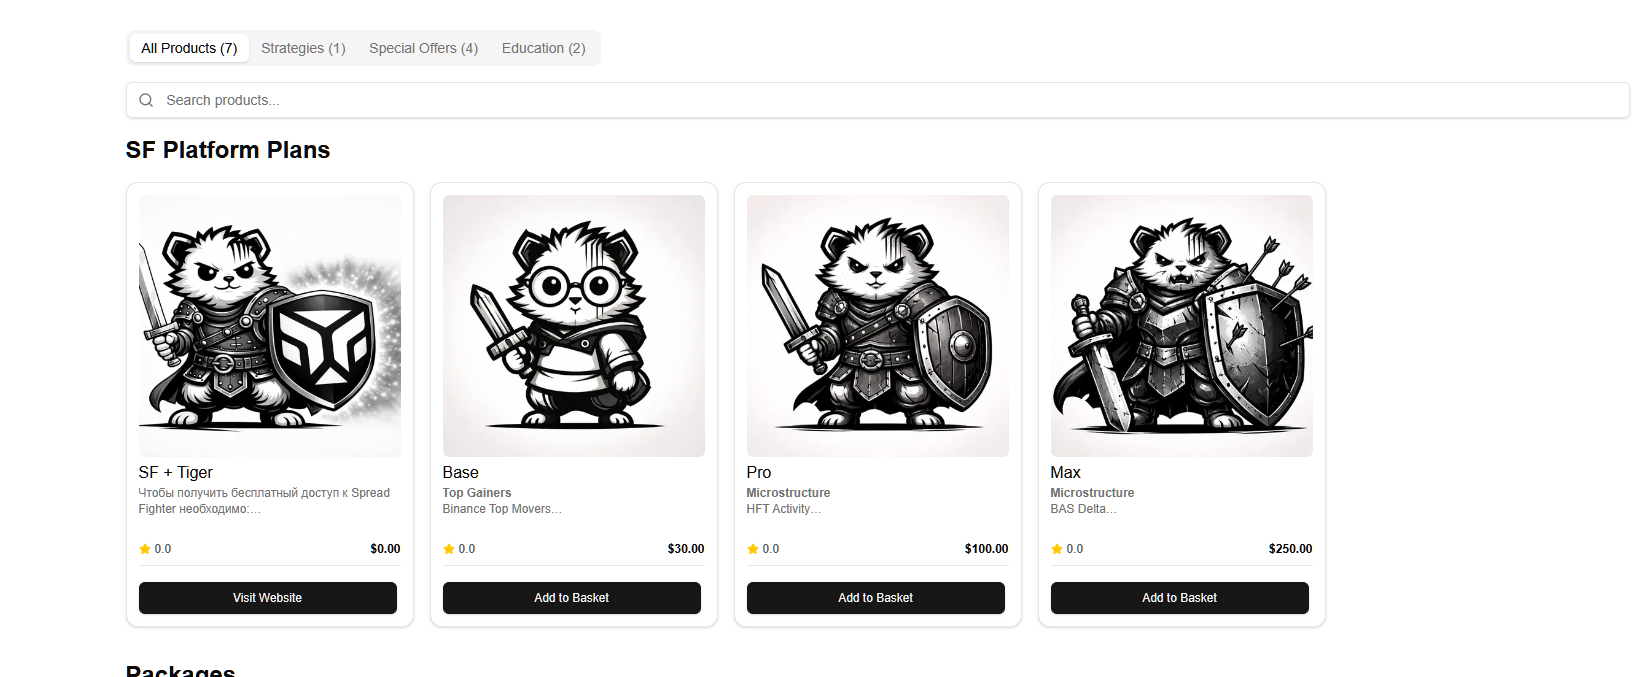
Task: Add the Pro plan to basket
Action: click(876, 598)
